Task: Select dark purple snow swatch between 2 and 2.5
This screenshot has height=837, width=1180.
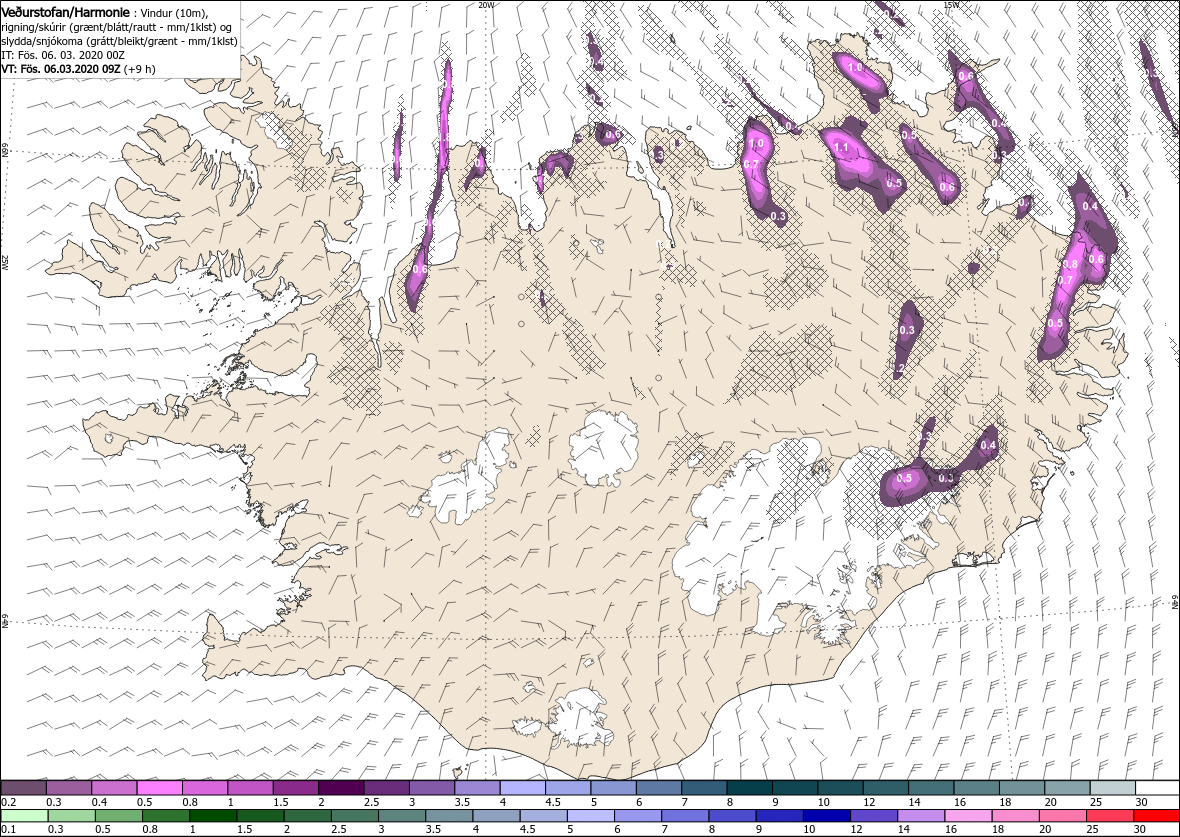Action: tap(341, 787)
